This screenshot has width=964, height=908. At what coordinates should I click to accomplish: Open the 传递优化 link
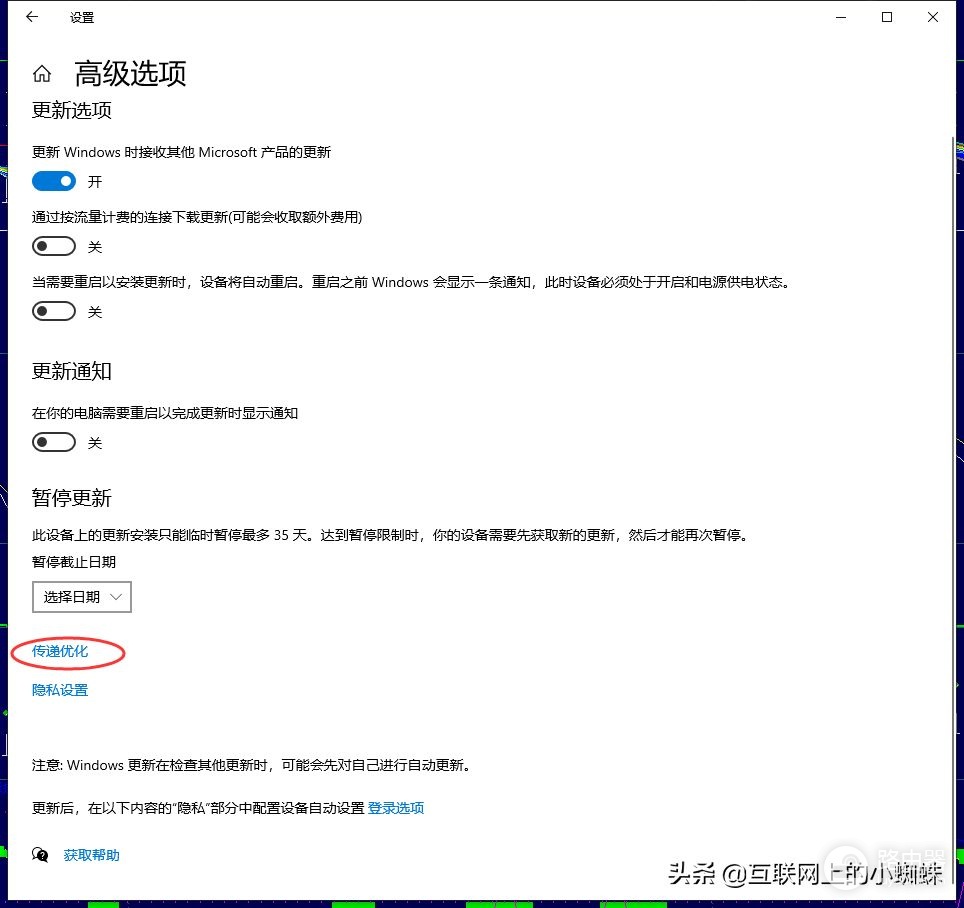[60, 651]
